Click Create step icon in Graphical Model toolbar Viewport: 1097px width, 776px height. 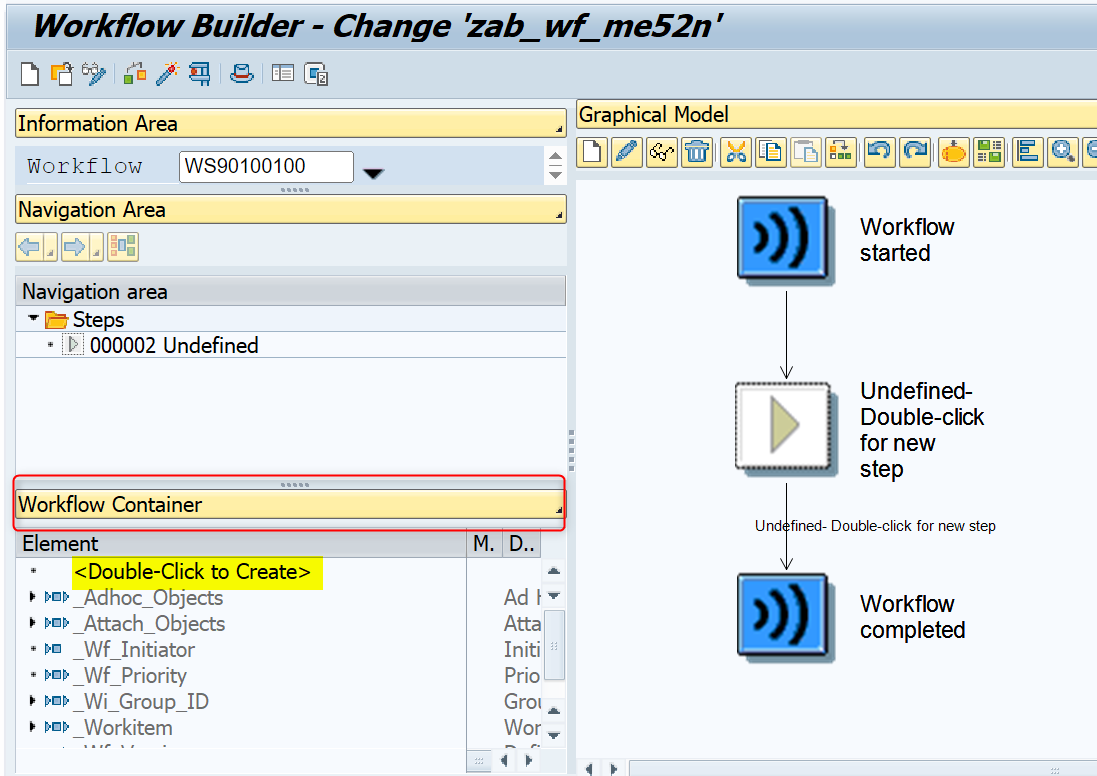tap(592, 151)
